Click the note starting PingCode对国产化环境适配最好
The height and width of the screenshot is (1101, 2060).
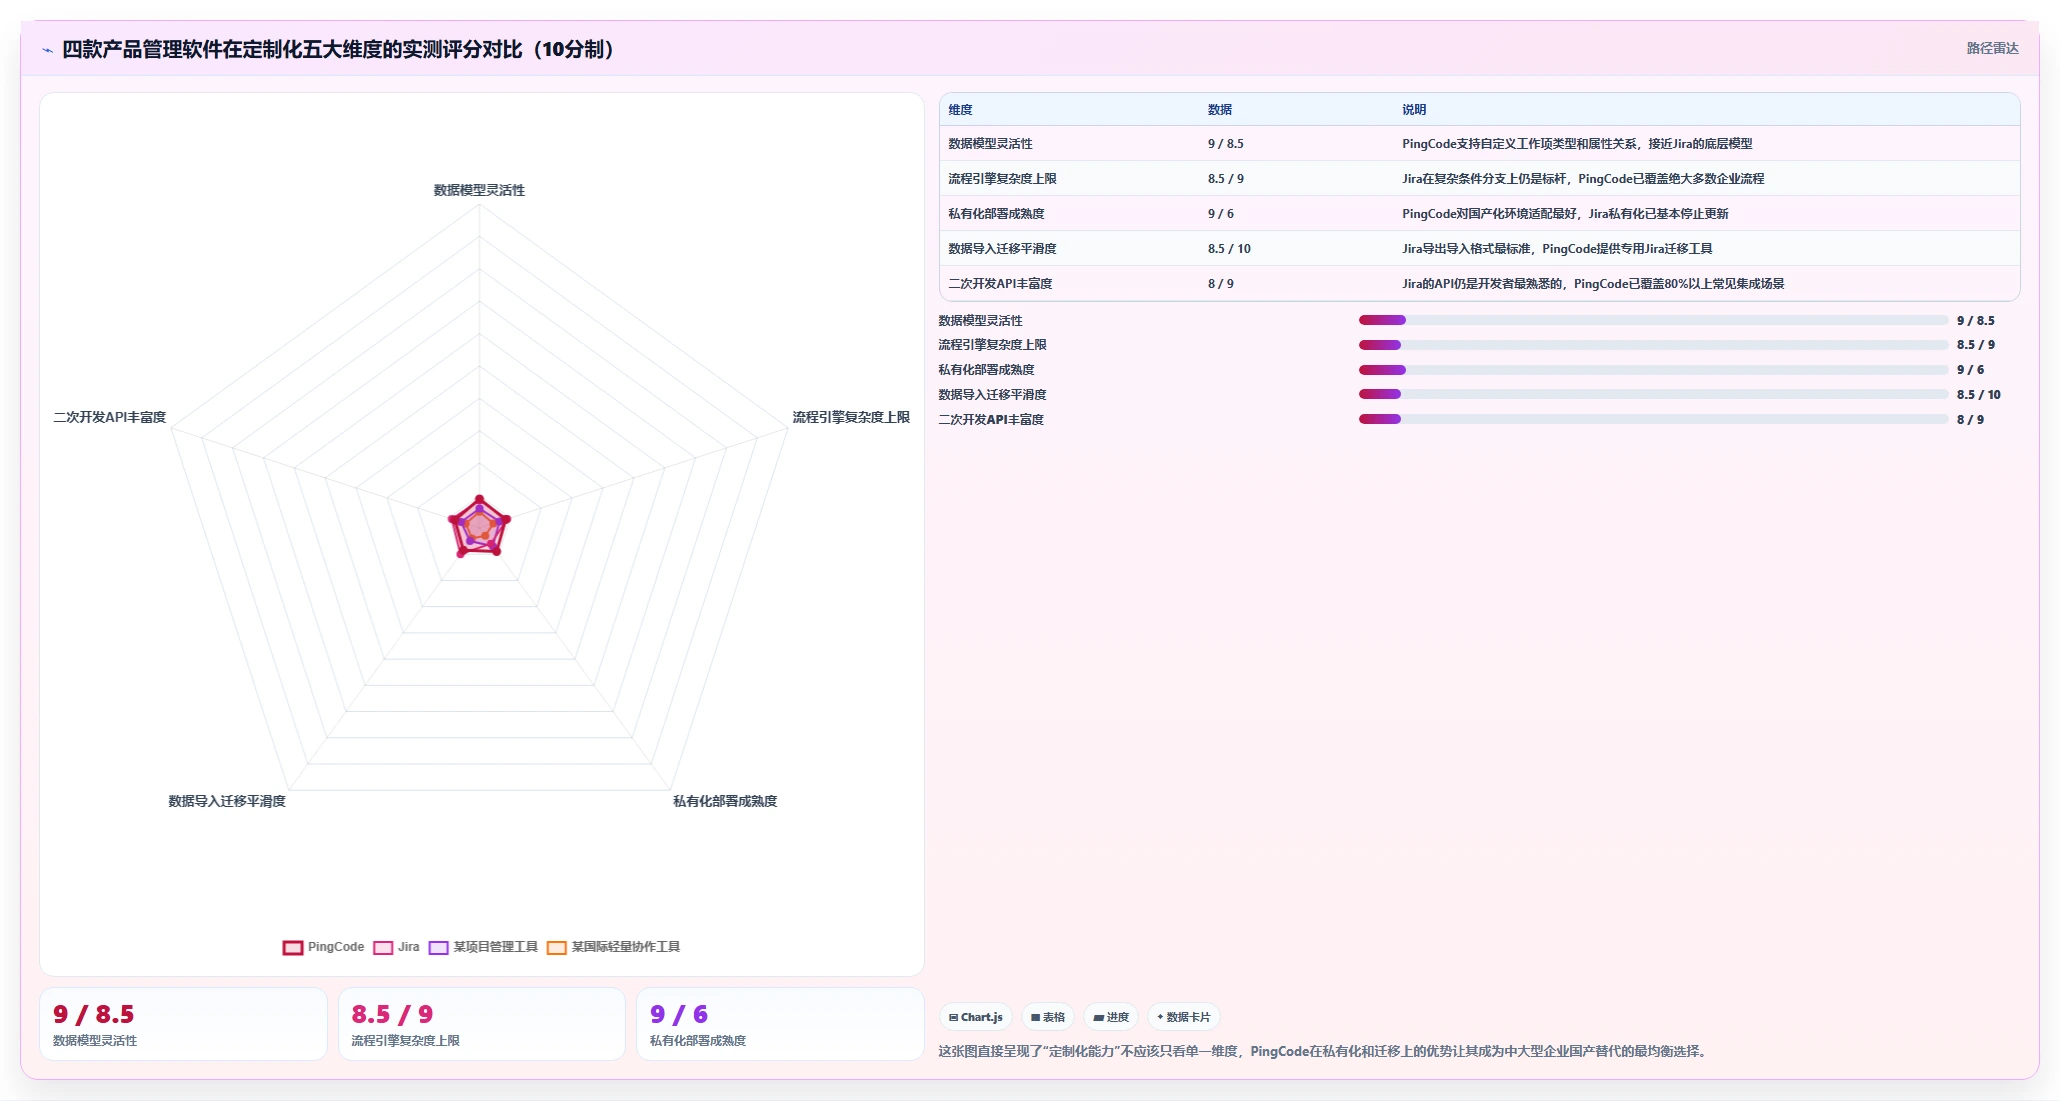(1565, 214)
